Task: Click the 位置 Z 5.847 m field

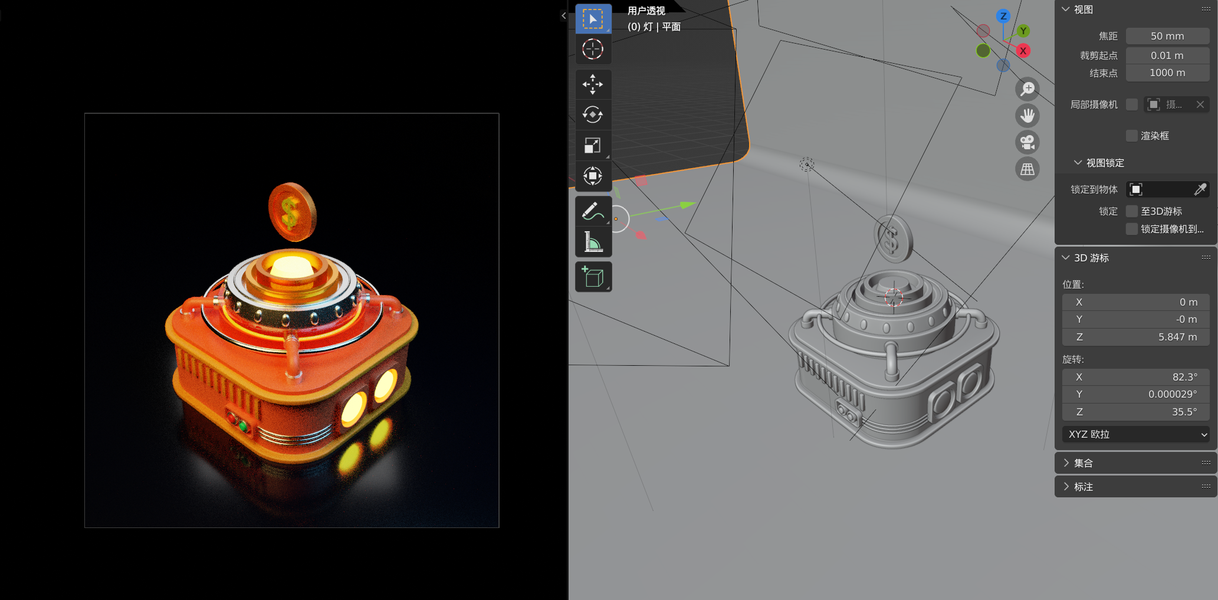Action: [1136, 337]
